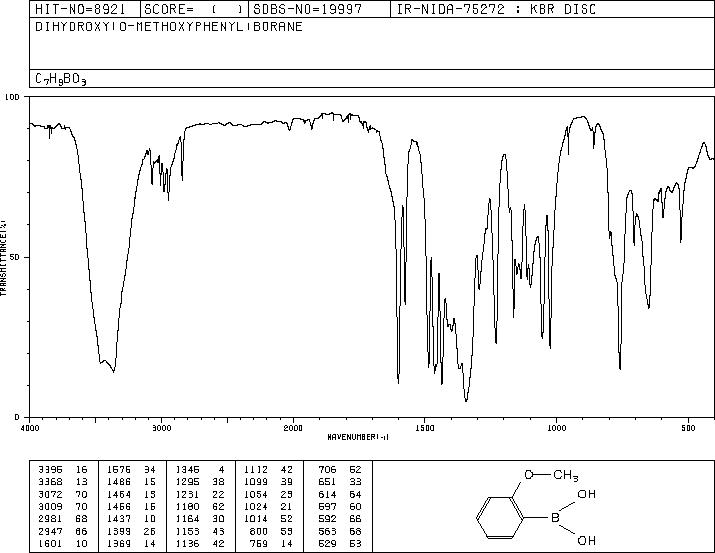
Task: Click the broad O-H absorption band minimum near 3368
Action: point(113,370)
